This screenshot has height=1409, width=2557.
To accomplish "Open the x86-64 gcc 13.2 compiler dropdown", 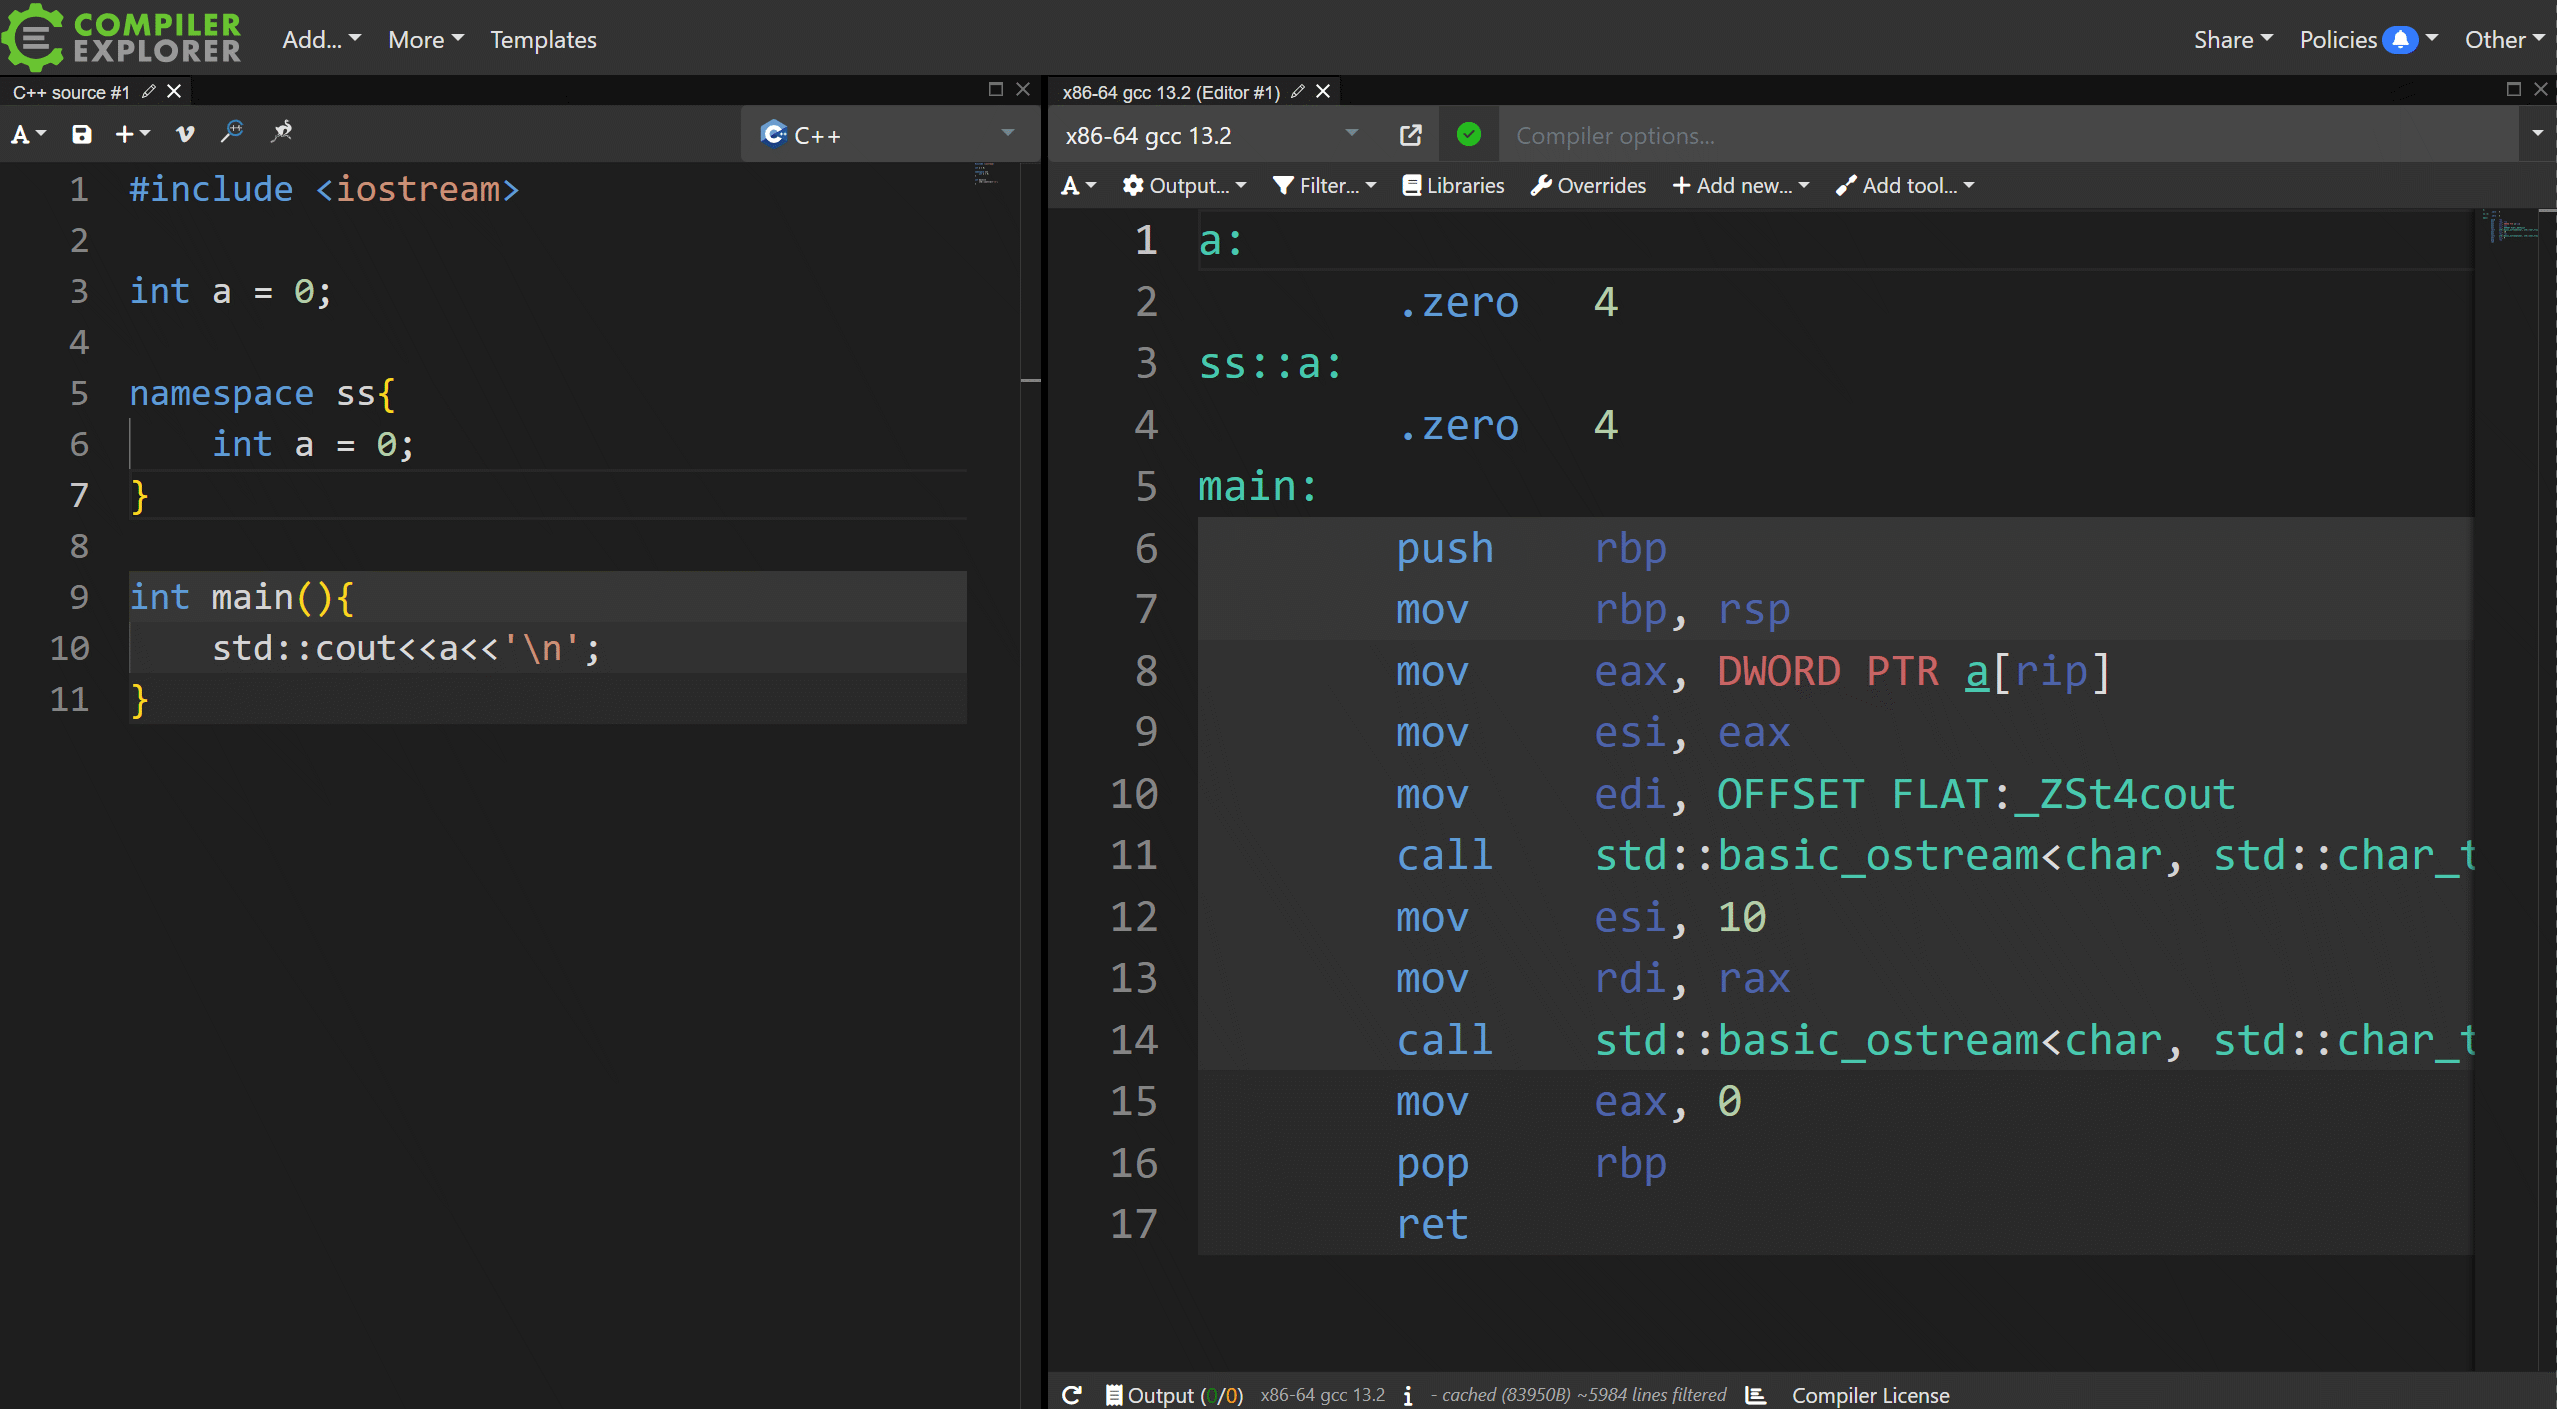I will coord(1211,135).
